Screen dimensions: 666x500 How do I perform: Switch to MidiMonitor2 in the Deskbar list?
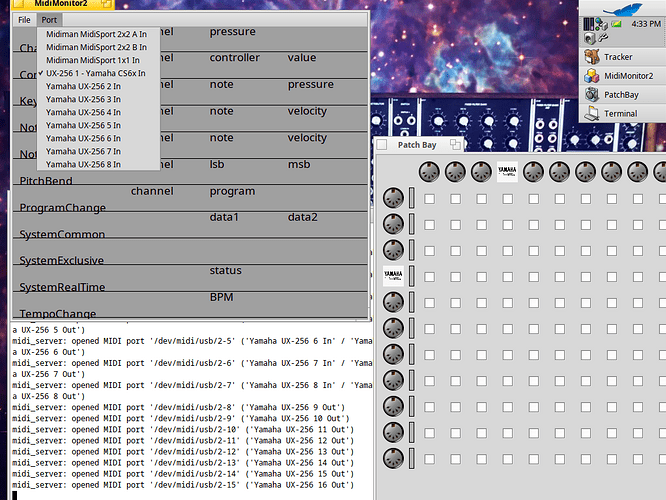coord(623,76)
